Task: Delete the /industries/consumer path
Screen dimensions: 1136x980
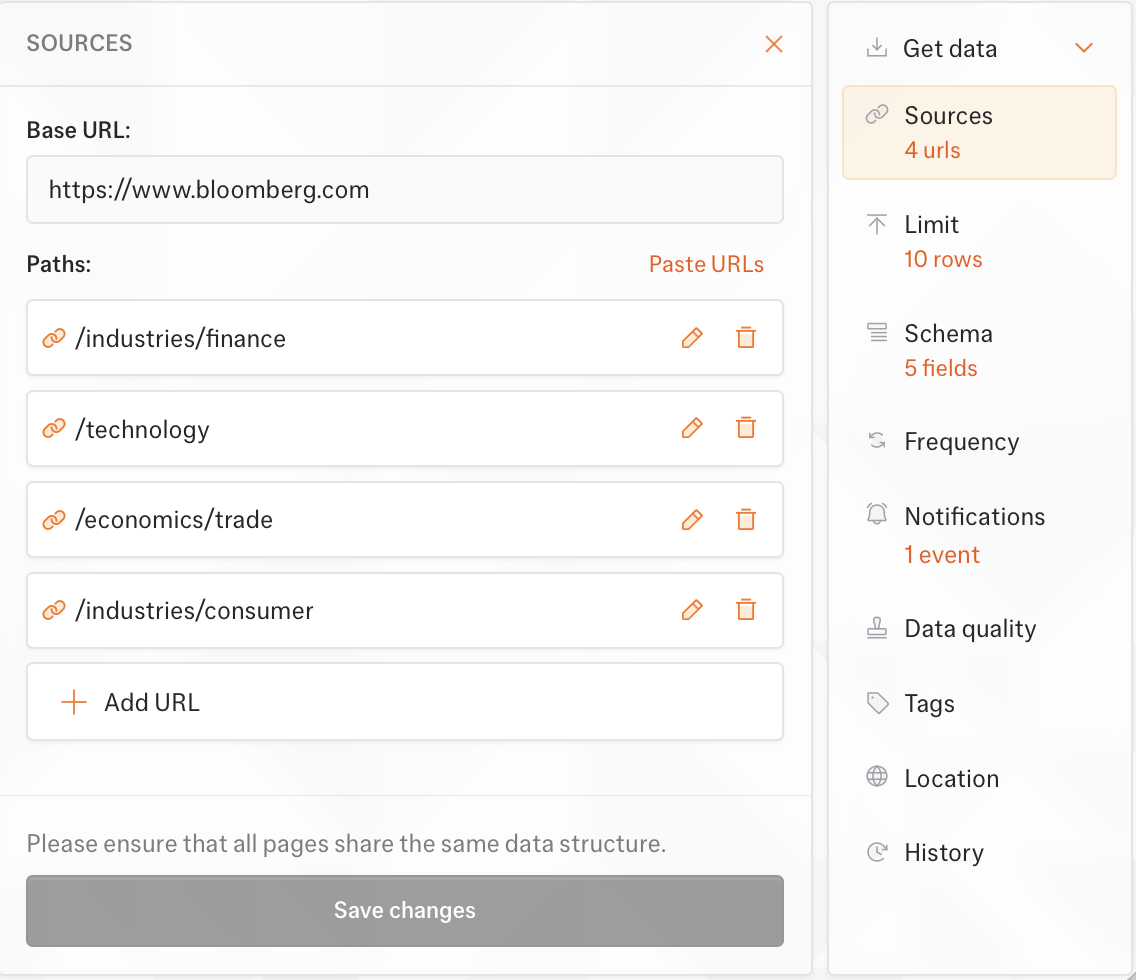Action: pyautogui.click(x=745, y=610)
